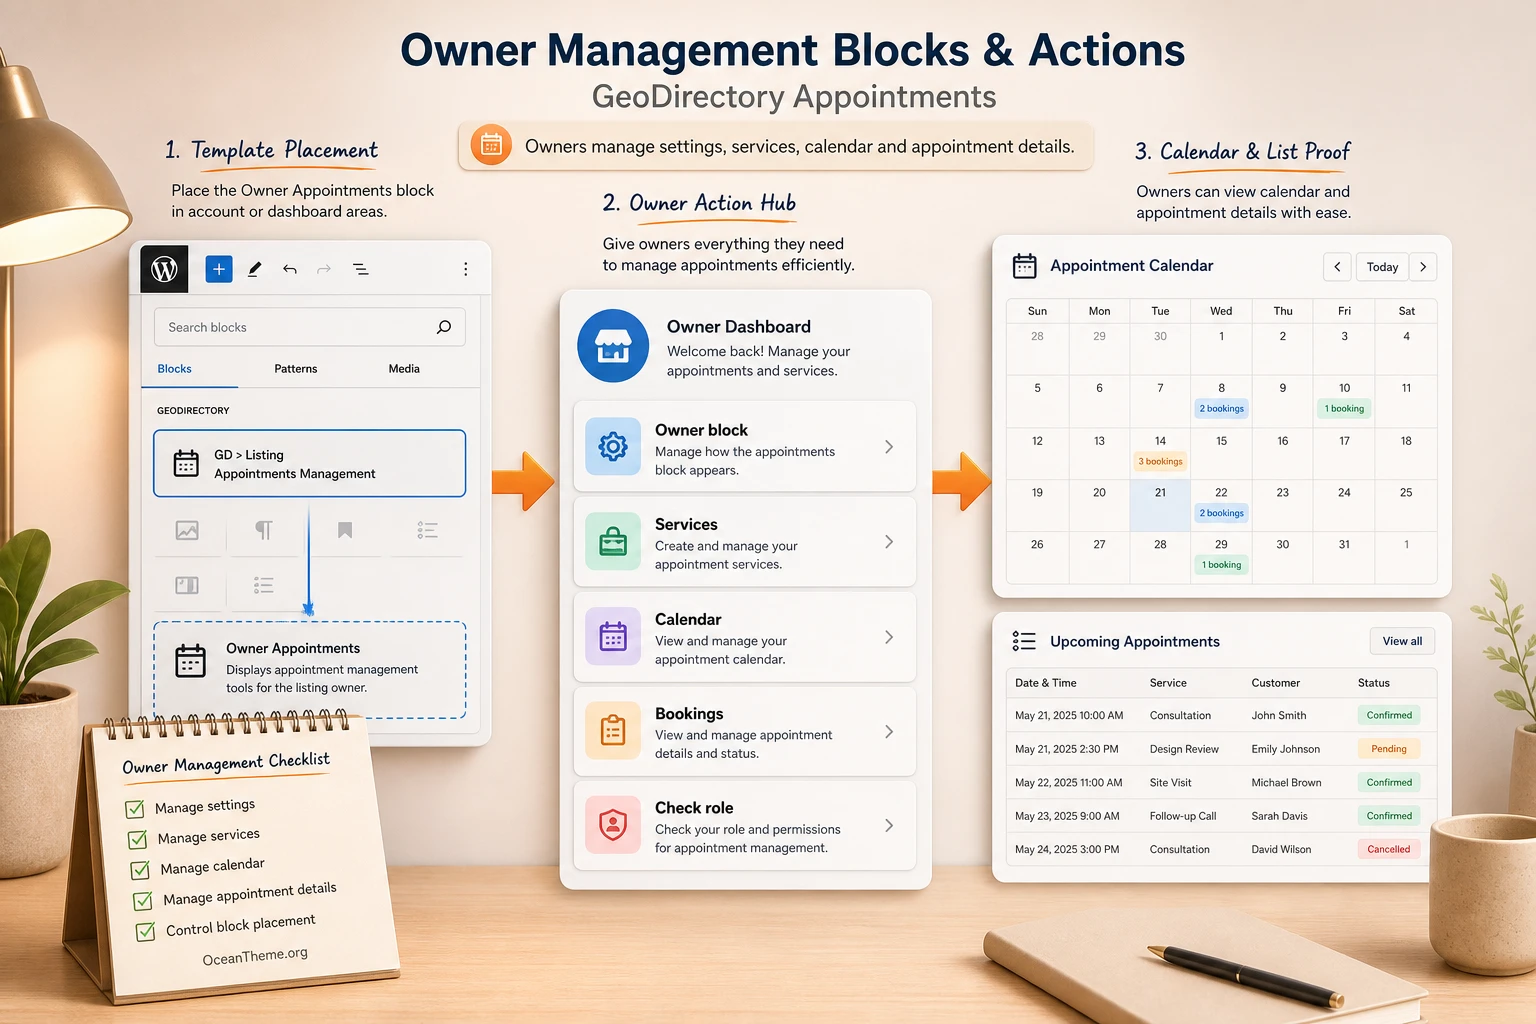This screenshot has width=1536, height=1024.
Task: Click the Owner Dashboard storefront icon
Action: point(613,346)
